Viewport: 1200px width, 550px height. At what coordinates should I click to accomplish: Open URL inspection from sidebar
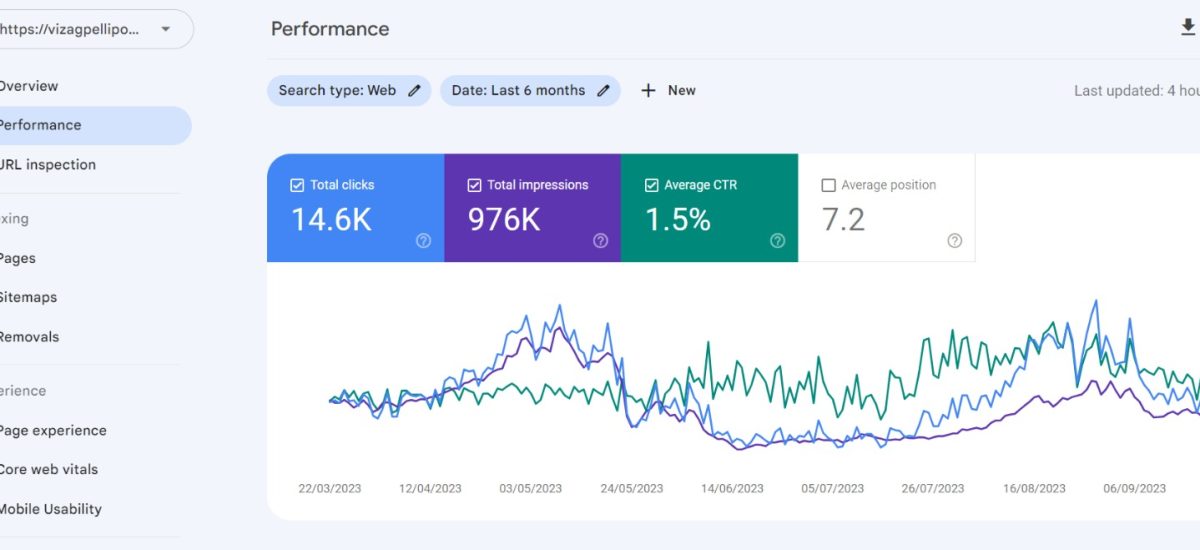47,165
